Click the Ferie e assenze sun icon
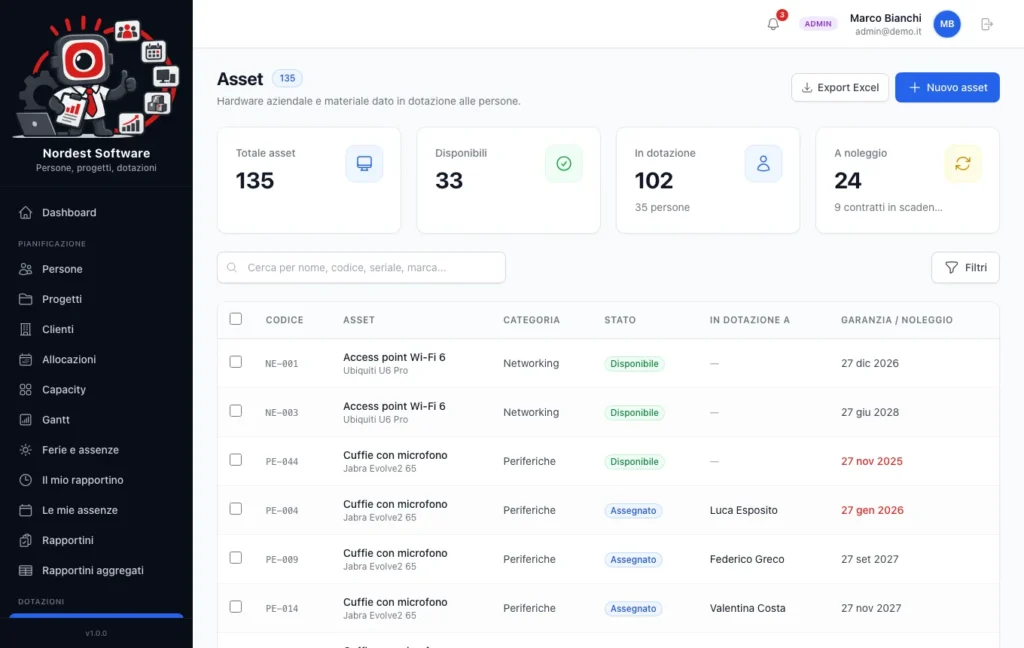The width and height of the screenshot is (1024, 648). pyautogui.click(x=25, y=449)
